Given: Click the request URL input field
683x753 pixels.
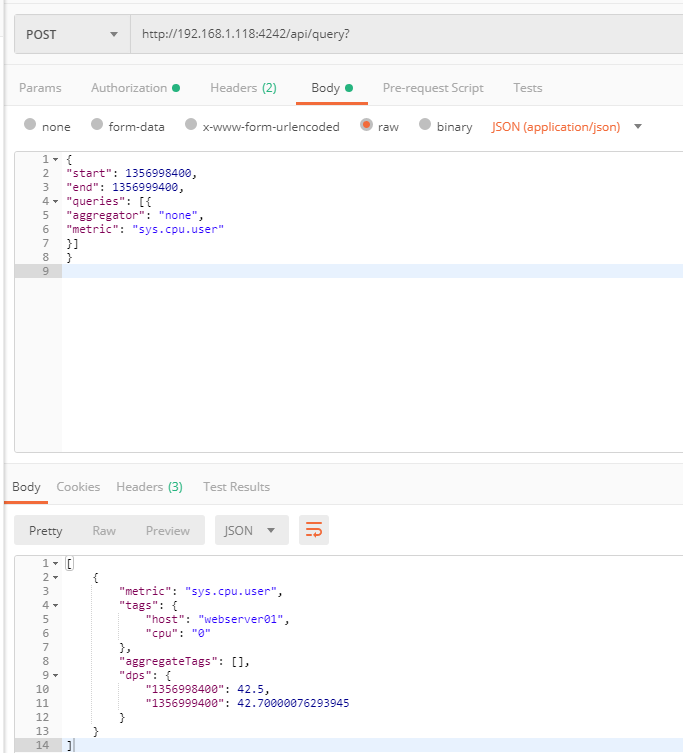Looking at the screenshot, I should point(406,34).
